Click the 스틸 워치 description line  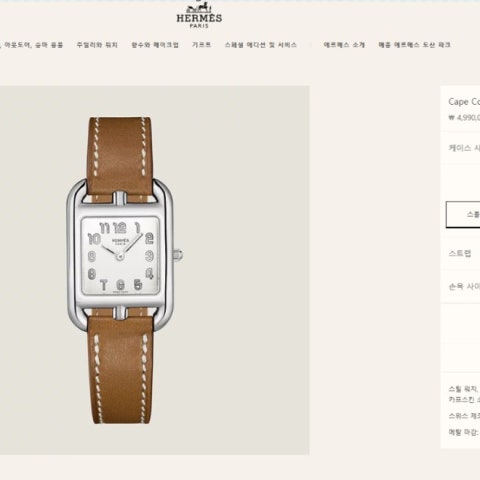(x=464, y=389)
